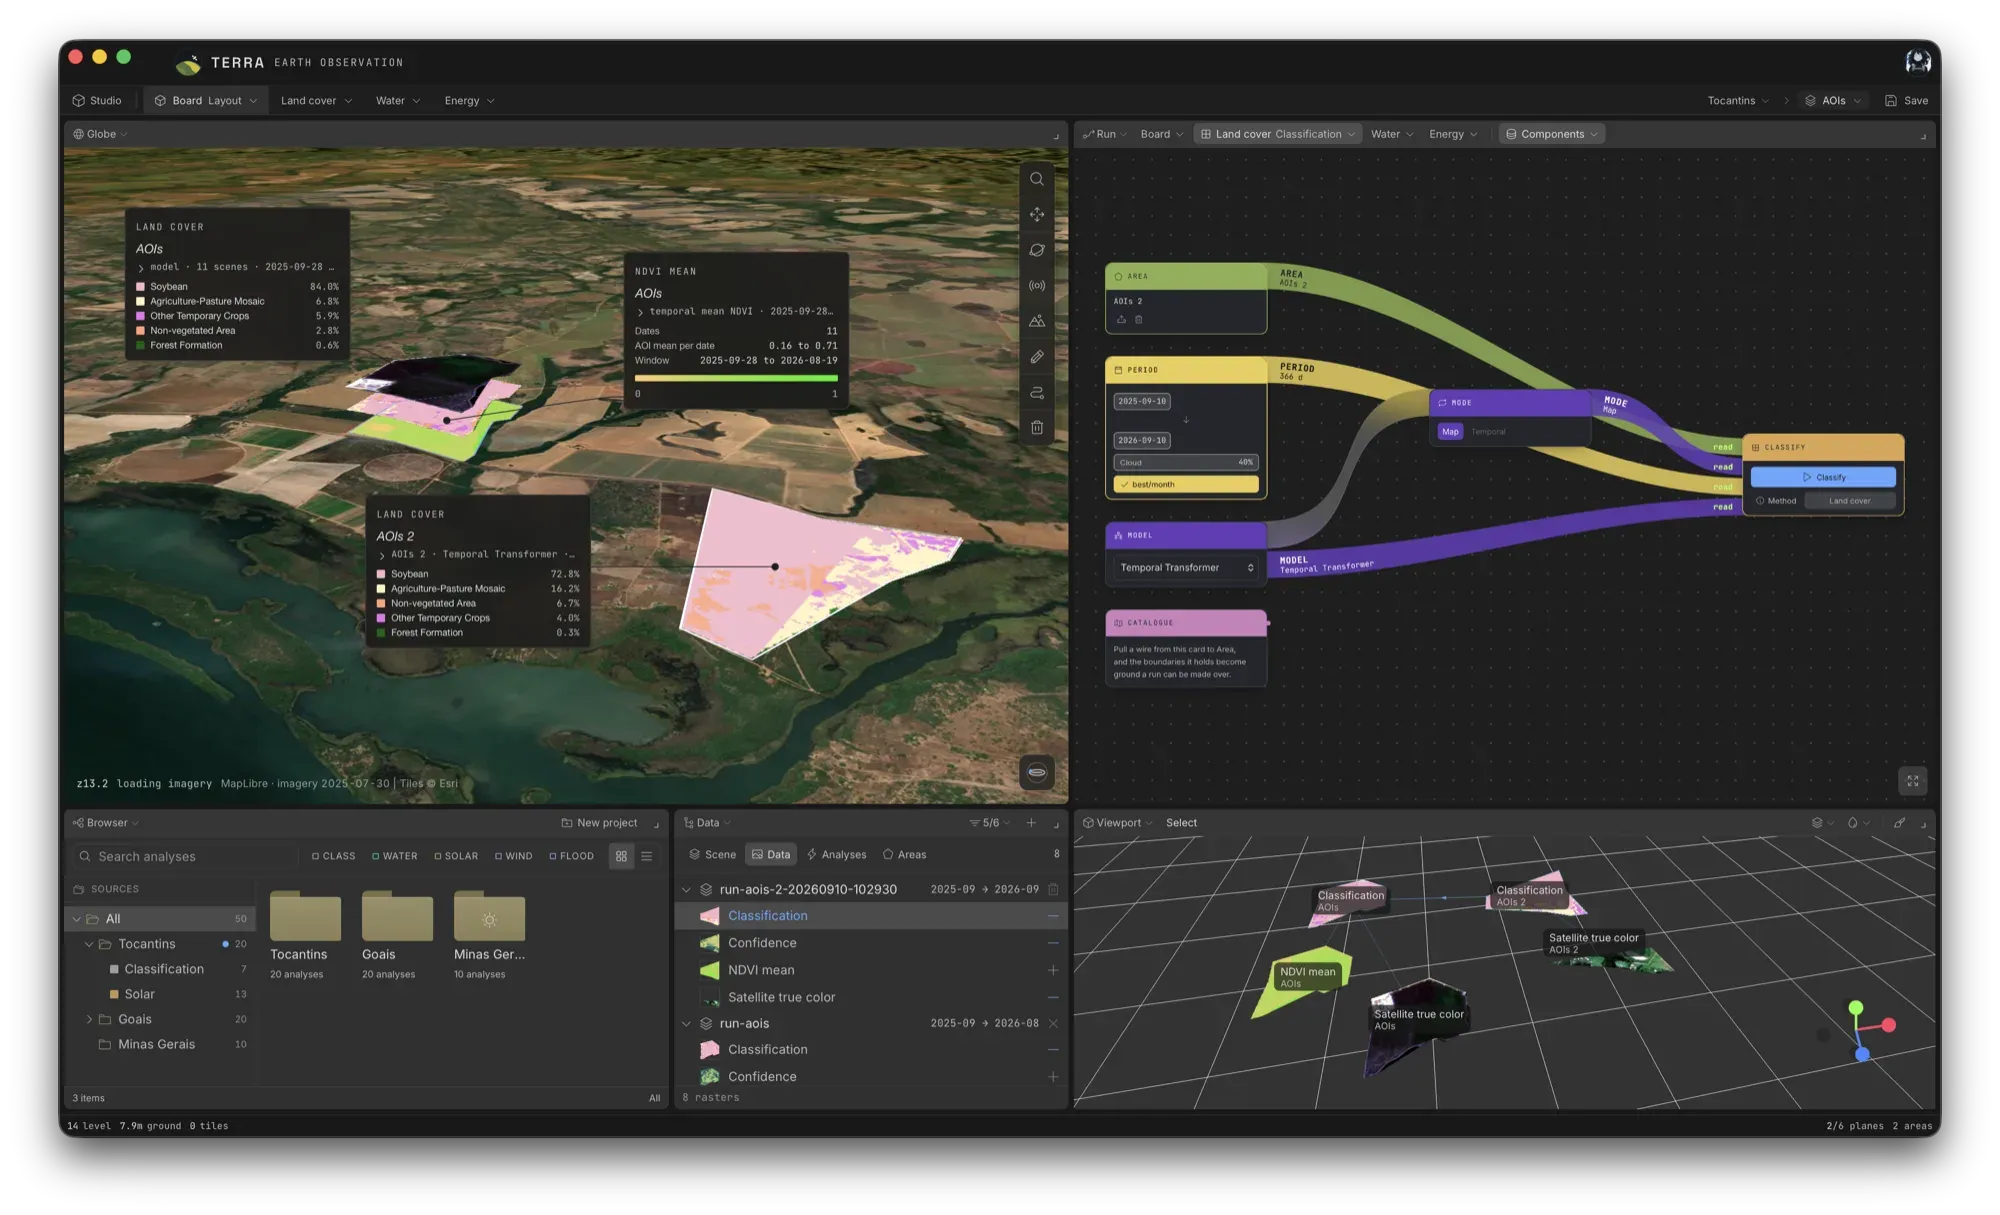Expand the Goais folder in sources tree

89,1019
